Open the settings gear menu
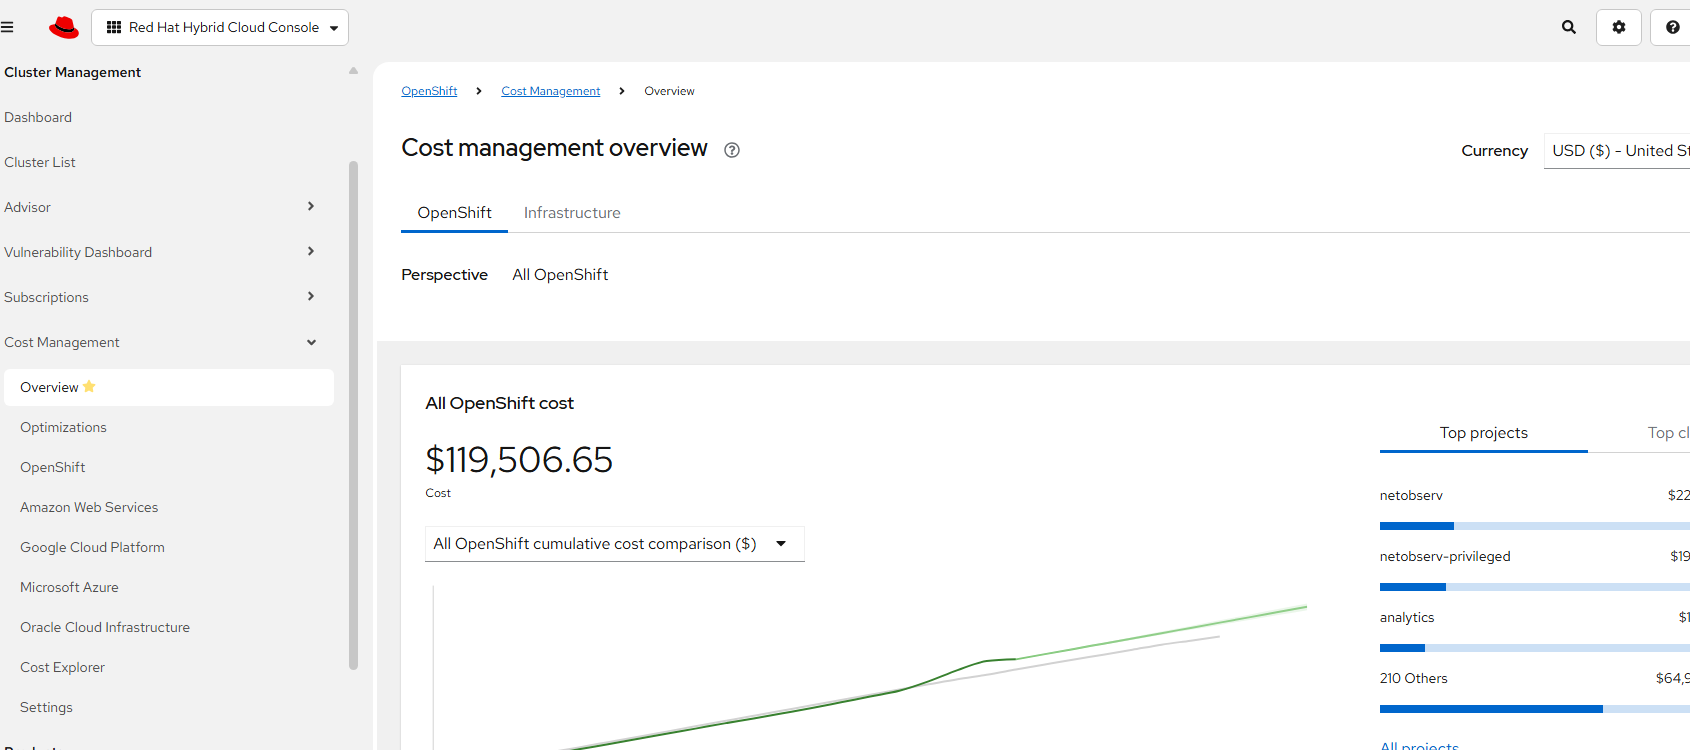Viewport: 1690px width, 750px height. tap(1619, 27)
